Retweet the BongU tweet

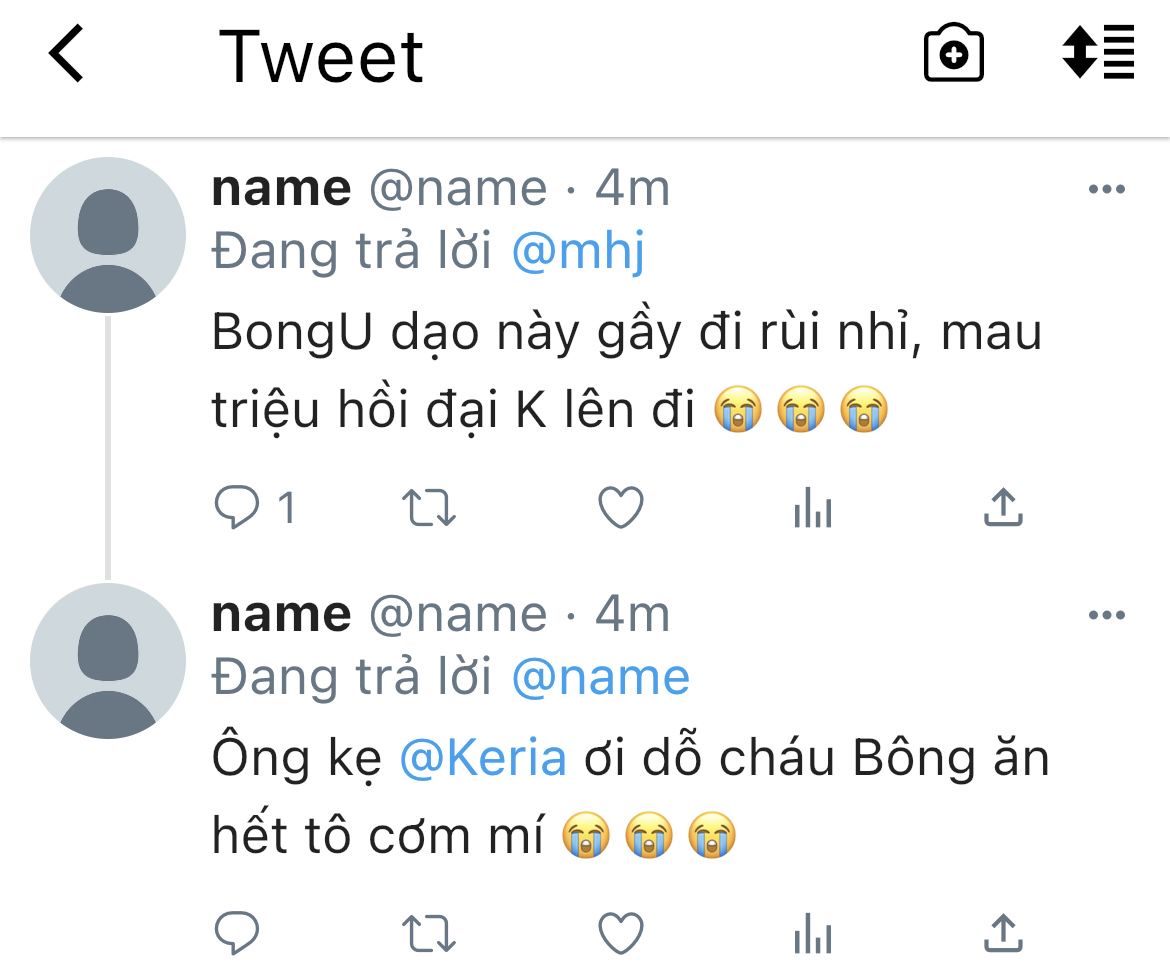(429, 509)
